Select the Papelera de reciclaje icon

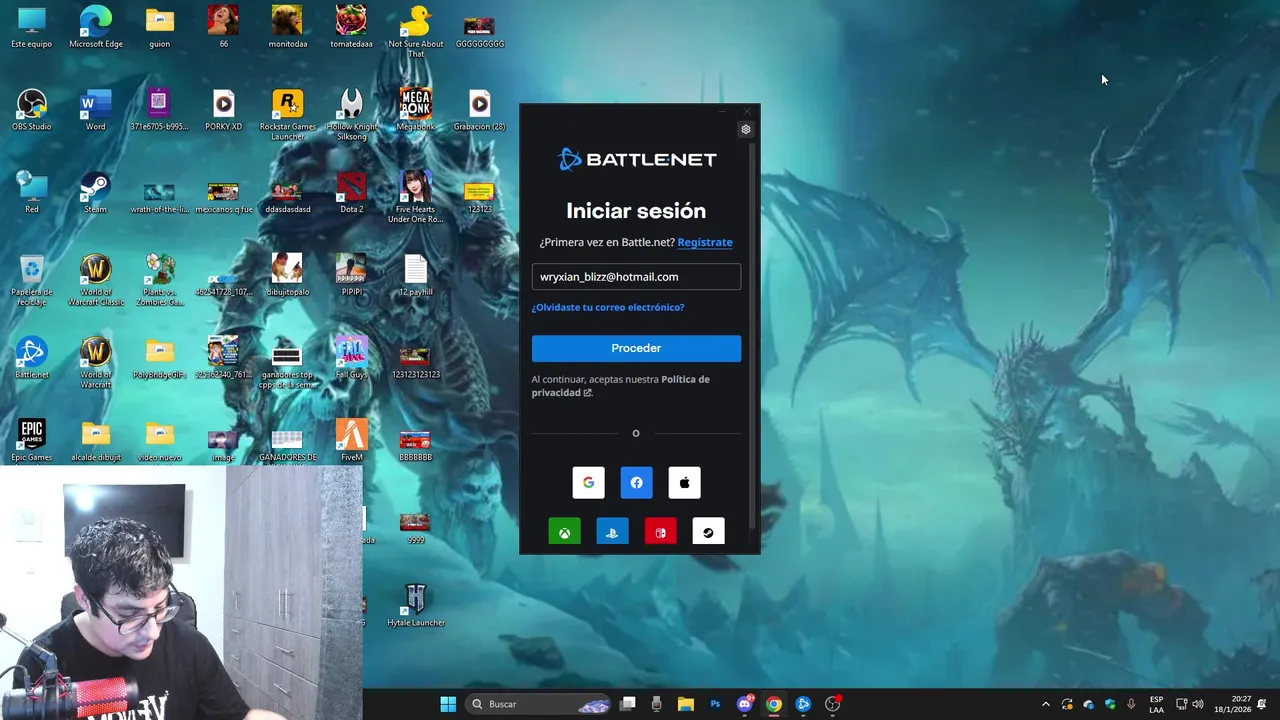pos(32,280)
